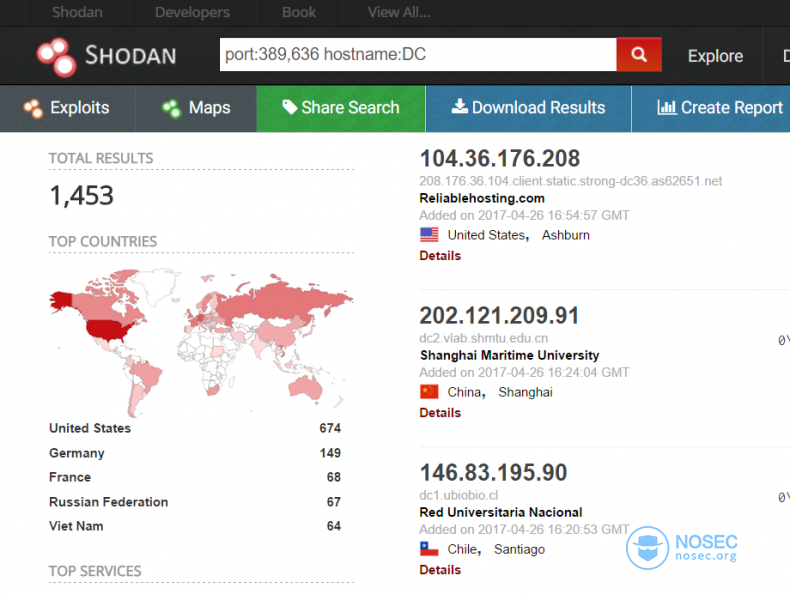This screenshot has width=790, height=594.
Task: Click the Share Search button label
Action: (350, 107)
